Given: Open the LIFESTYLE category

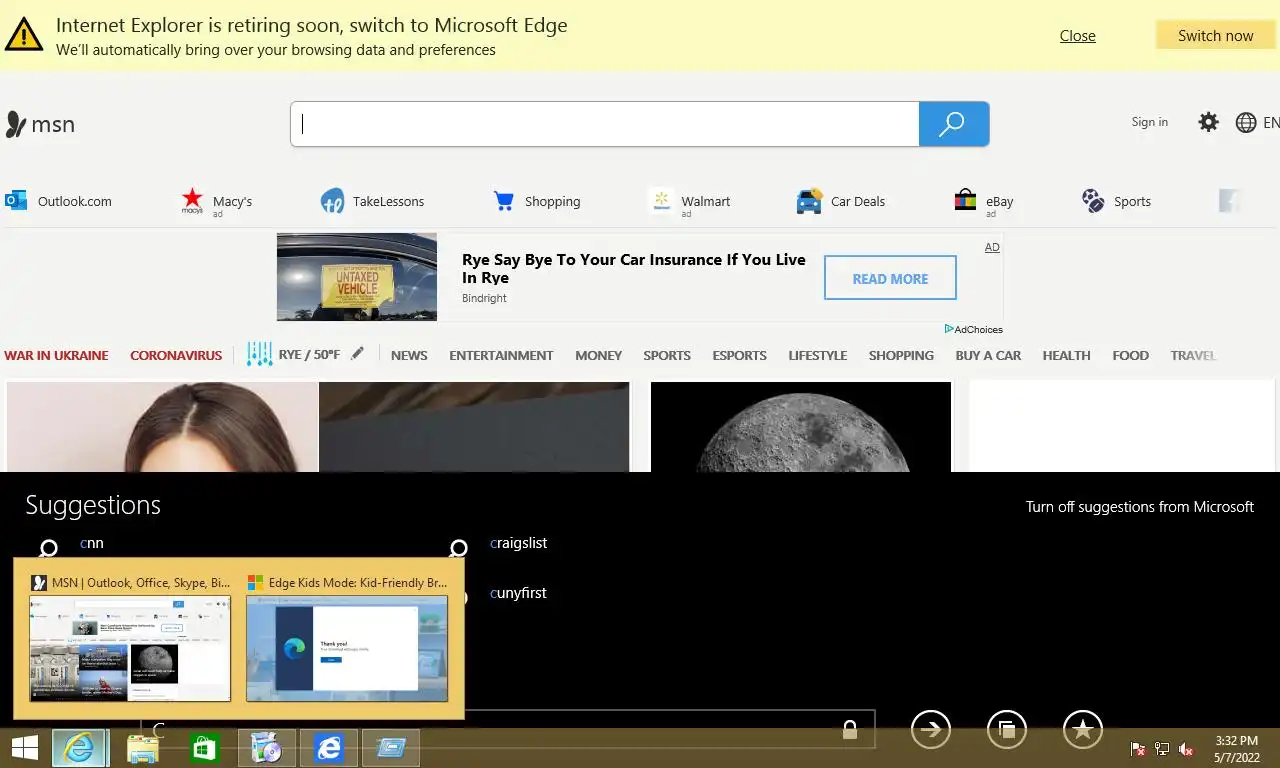Looking at the screenshot, I should [817, 355].
